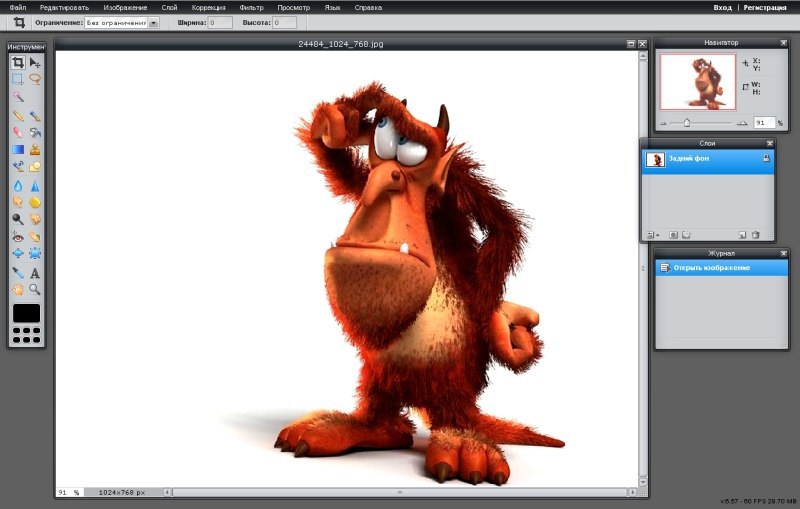Open the Слой menu
Viewport: 800px width, 509px height.
169,8
